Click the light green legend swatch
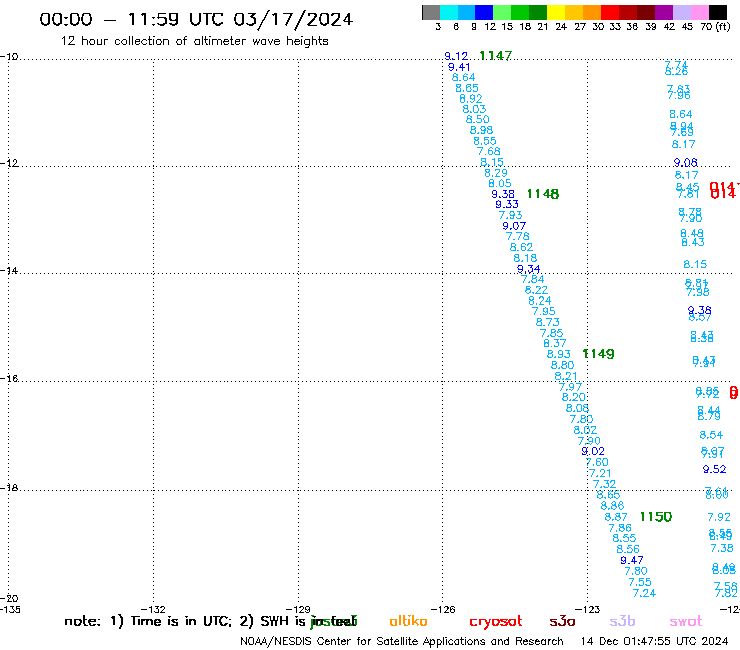The height and width of the screenshot is (650, 740). pos(502,12)
